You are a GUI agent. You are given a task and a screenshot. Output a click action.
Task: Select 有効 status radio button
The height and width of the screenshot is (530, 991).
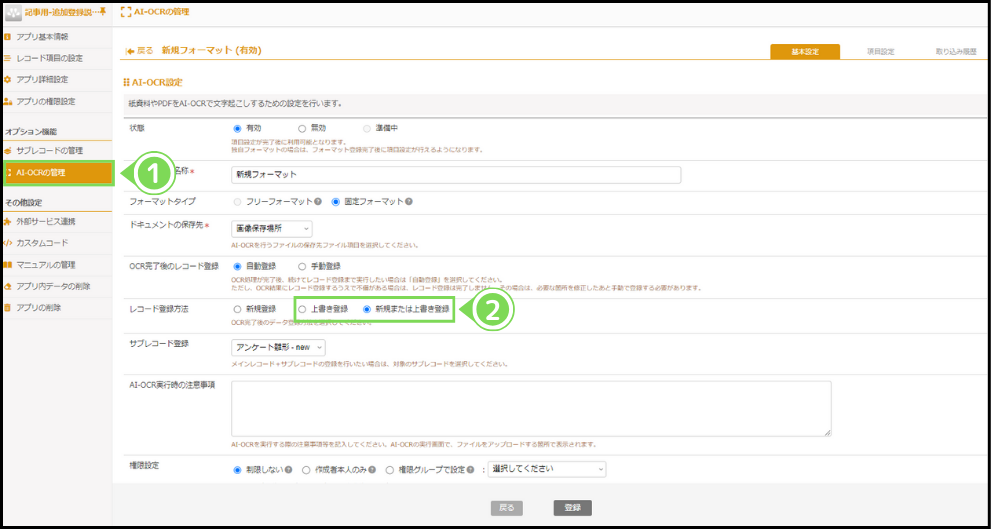[x=238, y=128]
